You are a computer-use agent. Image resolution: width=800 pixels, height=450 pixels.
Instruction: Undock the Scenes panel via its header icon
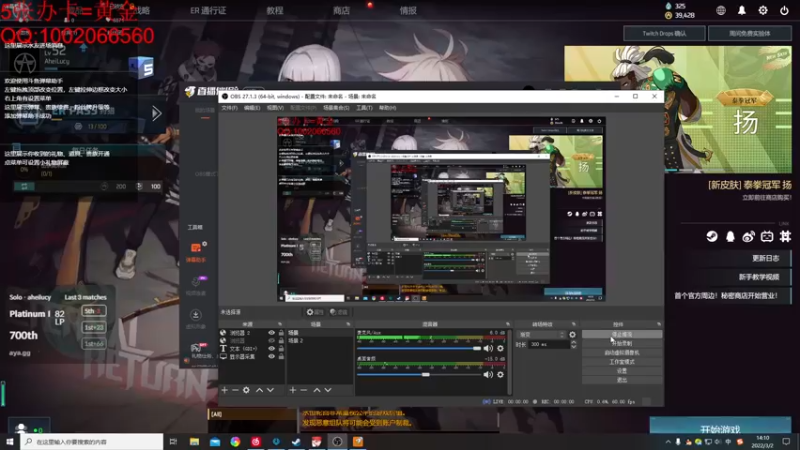pyautogui.click(x=348, y=324)
